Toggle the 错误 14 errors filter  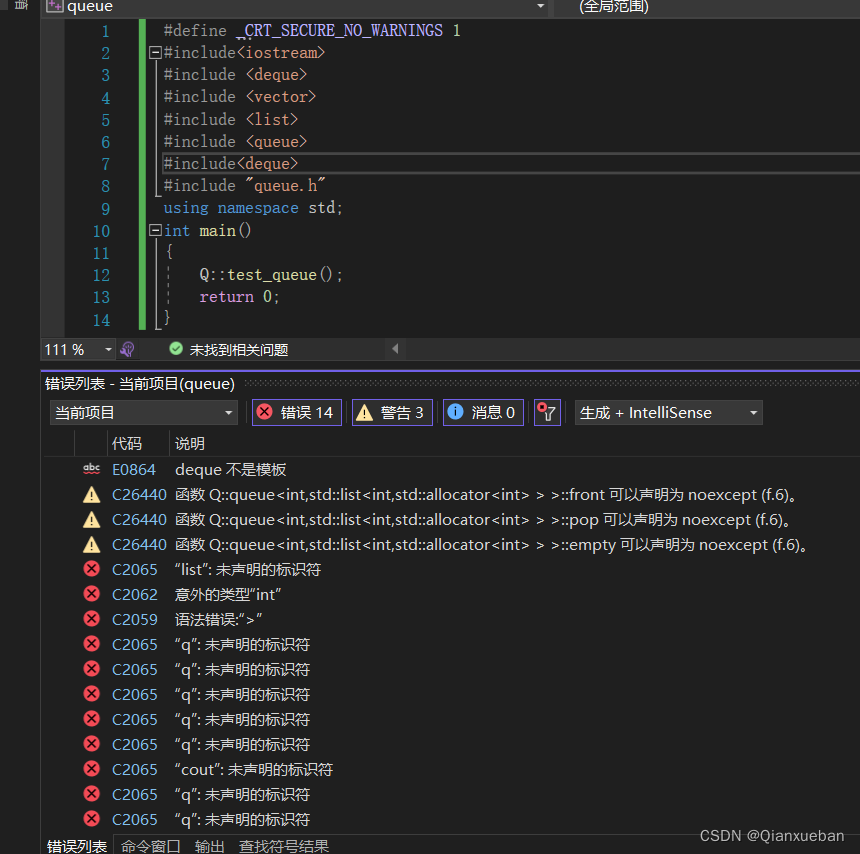297,412
